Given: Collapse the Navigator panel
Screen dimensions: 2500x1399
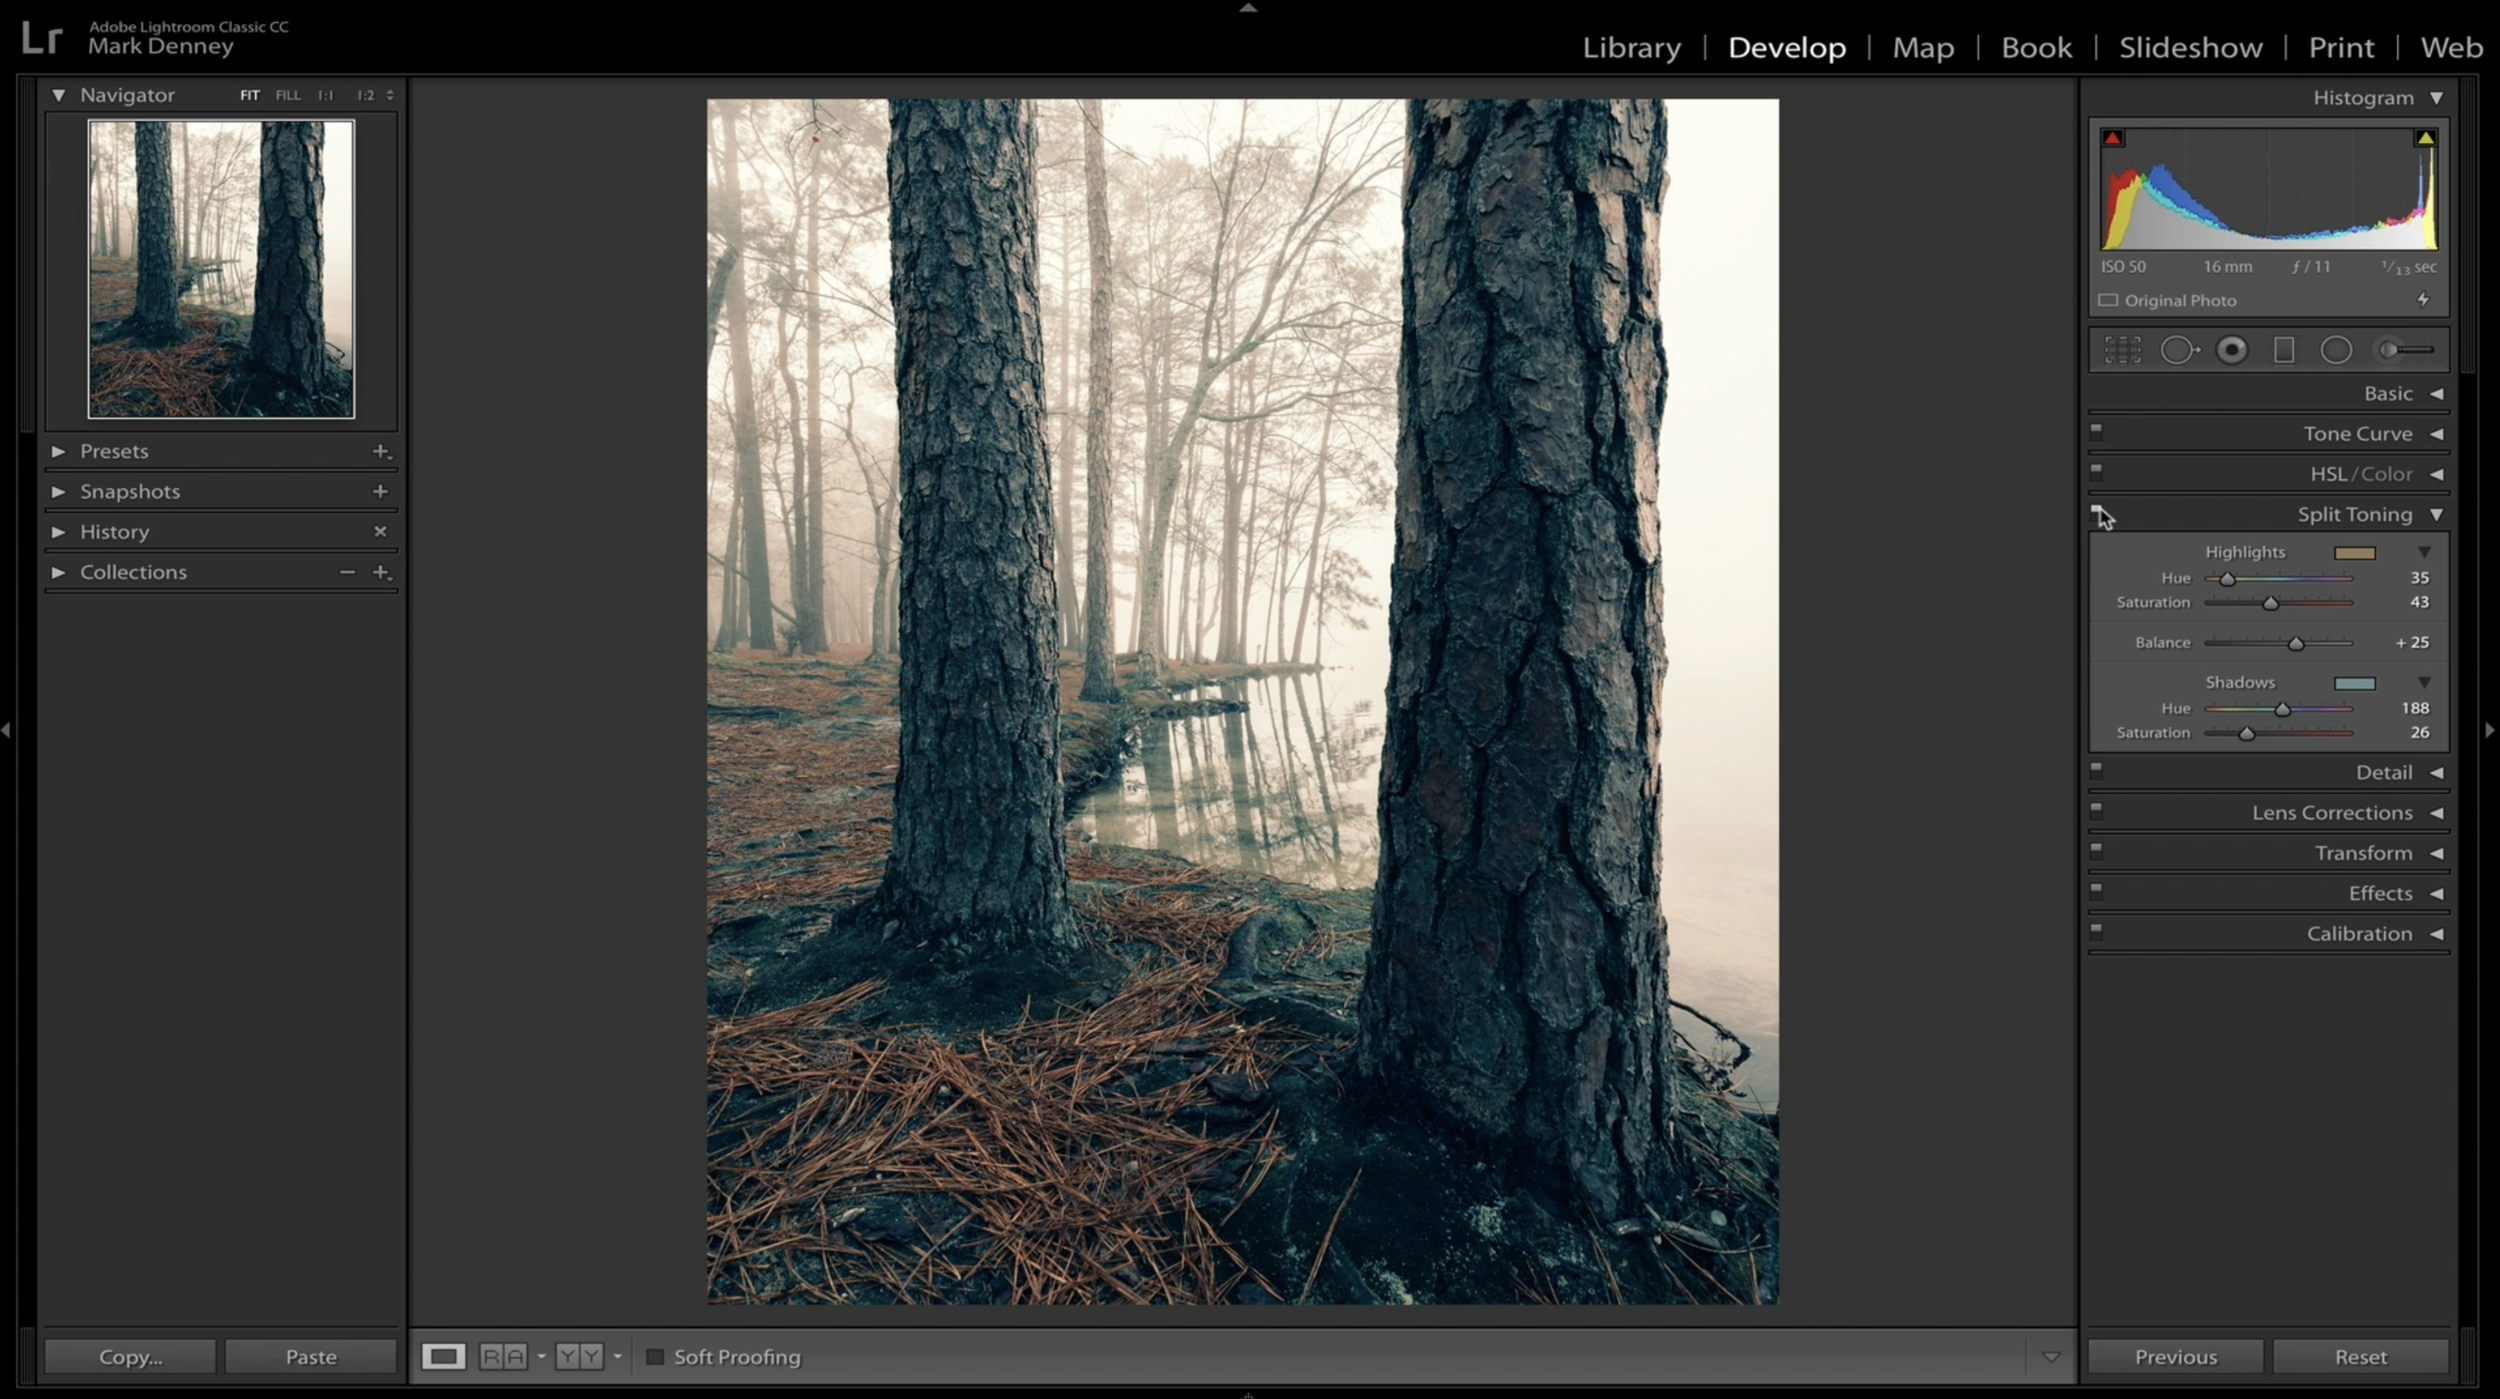Looking at the screenshot, I should pos(58,95).
